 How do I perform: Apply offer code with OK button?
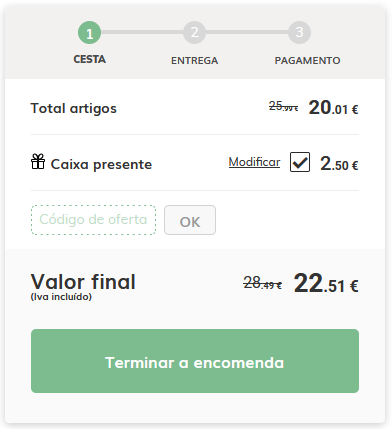tap(190, 220)
